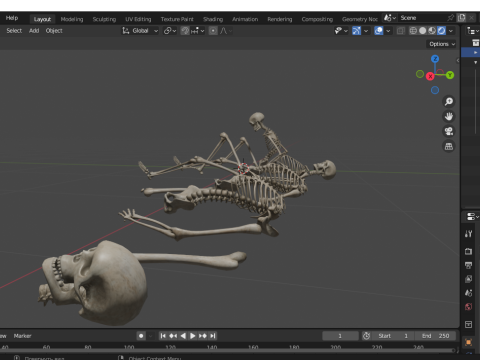Switch to the Shading workspace tab
Screen dimensions: 480x360
click(x=213, y=19)
